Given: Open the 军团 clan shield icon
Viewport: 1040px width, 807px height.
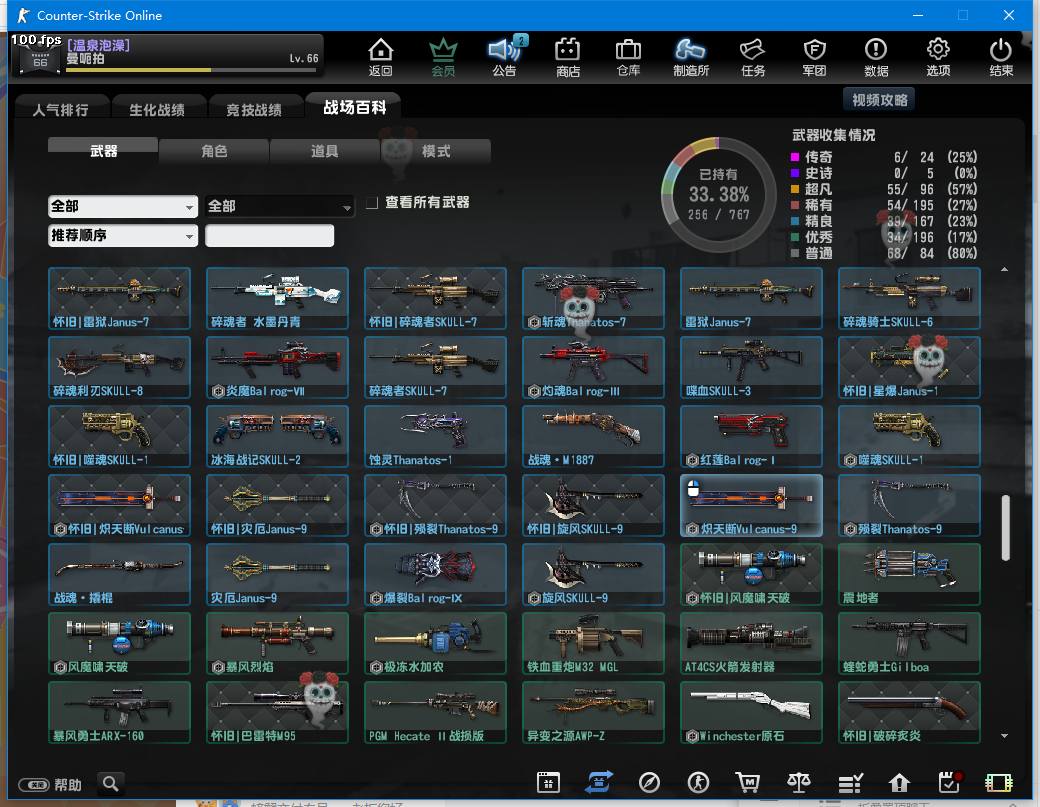Looking at the screenshot, I should [x=814, y=57].
